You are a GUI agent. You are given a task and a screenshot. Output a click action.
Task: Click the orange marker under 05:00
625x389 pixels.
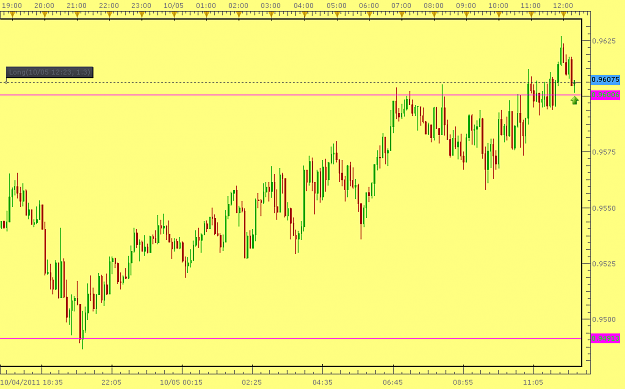click(x=337, y=15)
